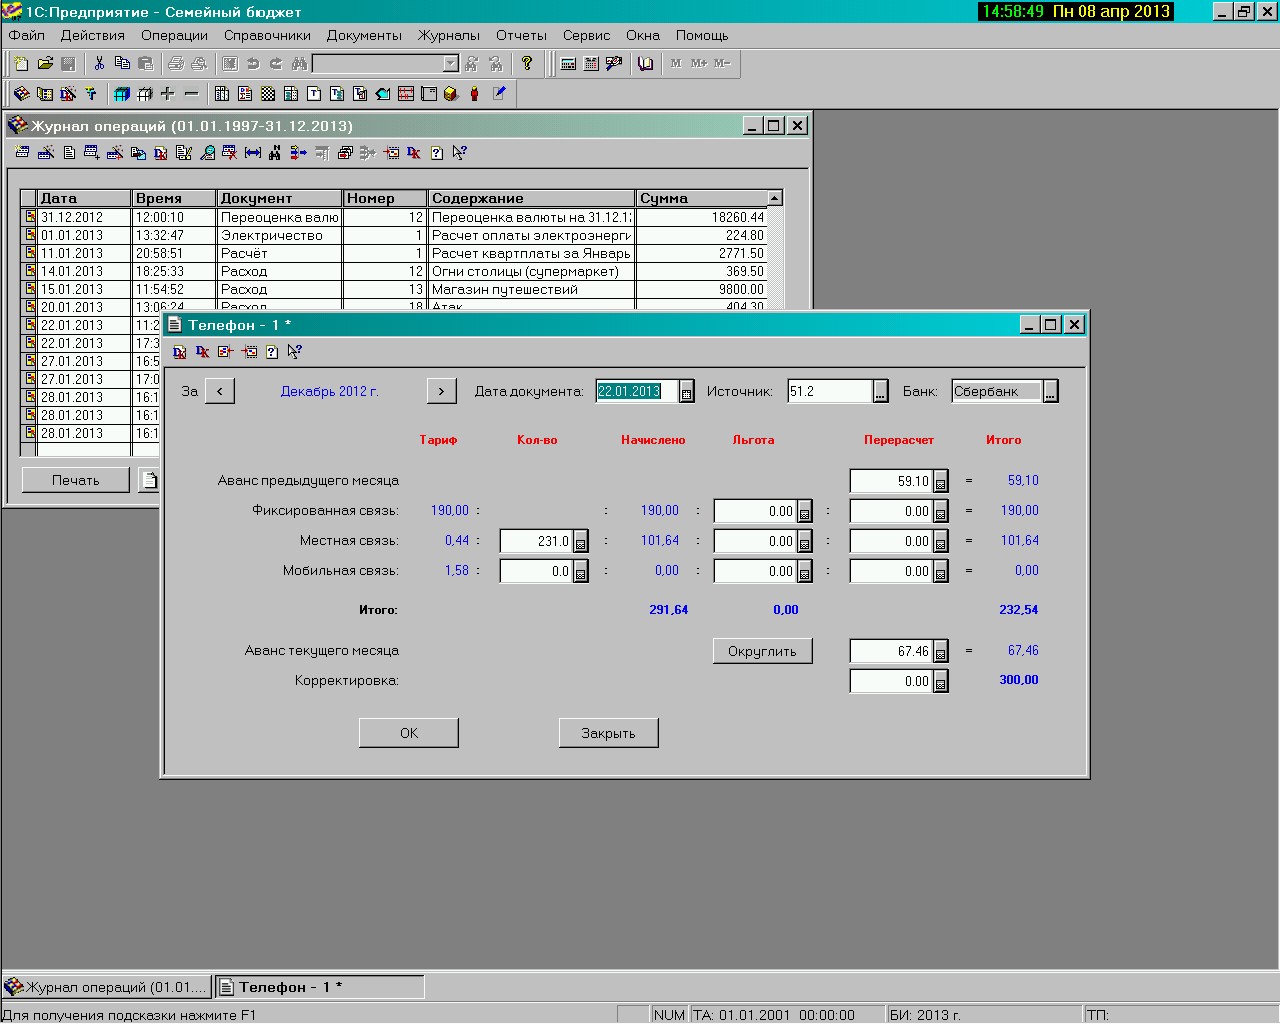Screen dimensions: 1280x1024
Task: Open the Источник selection ellipsis button
Action: click(x=880, y=392)
